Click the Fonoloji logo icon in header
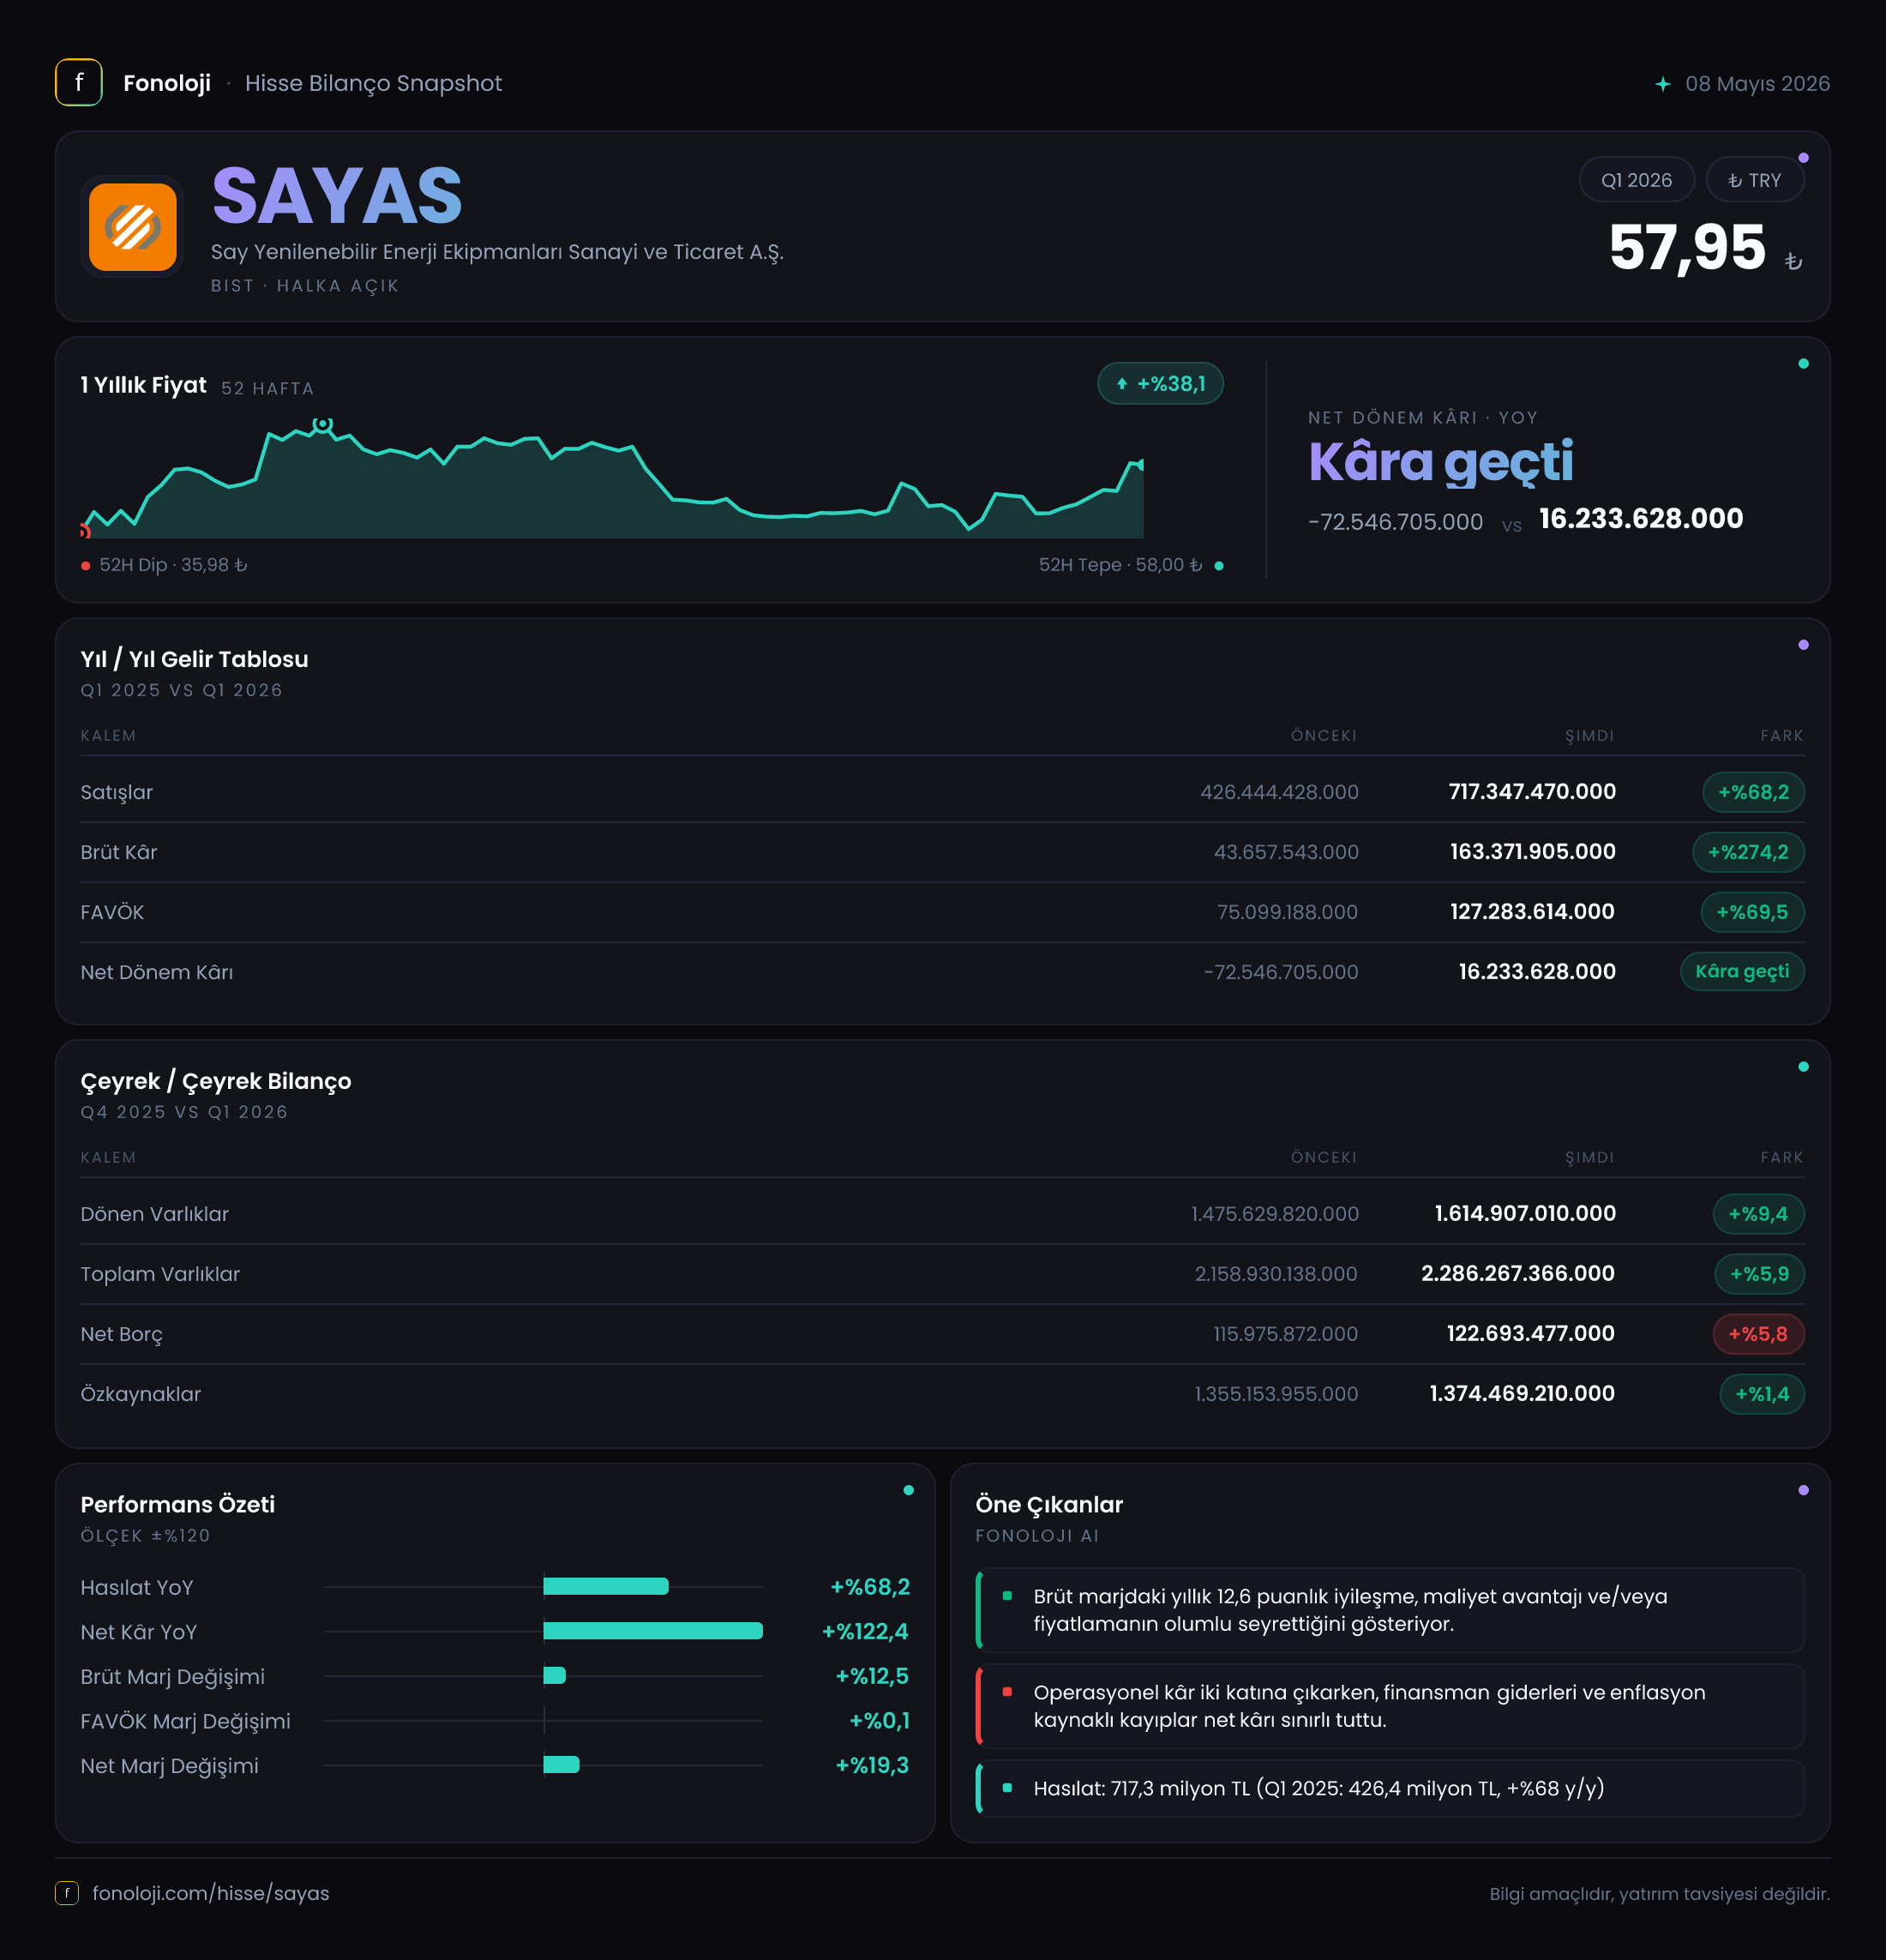 [78, 83]
